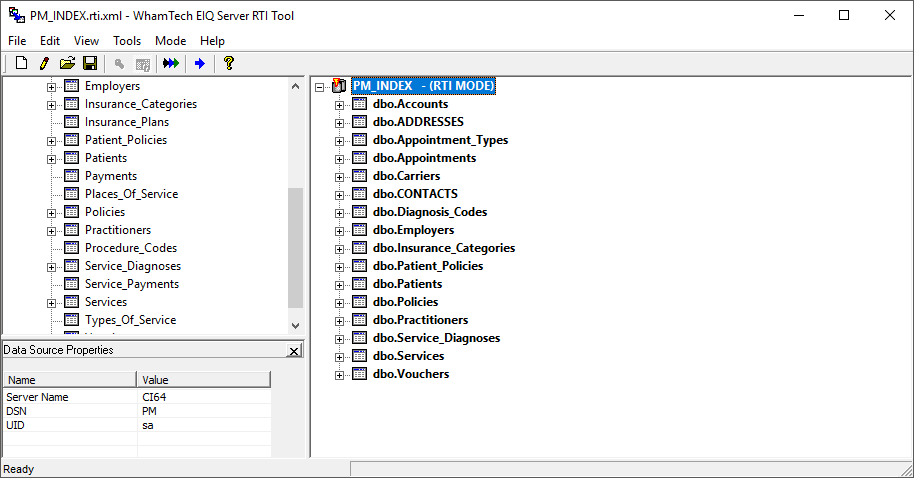Click the table icon beside dbo.Patients
The image size is (914, 478).
[x=360, y=283]
